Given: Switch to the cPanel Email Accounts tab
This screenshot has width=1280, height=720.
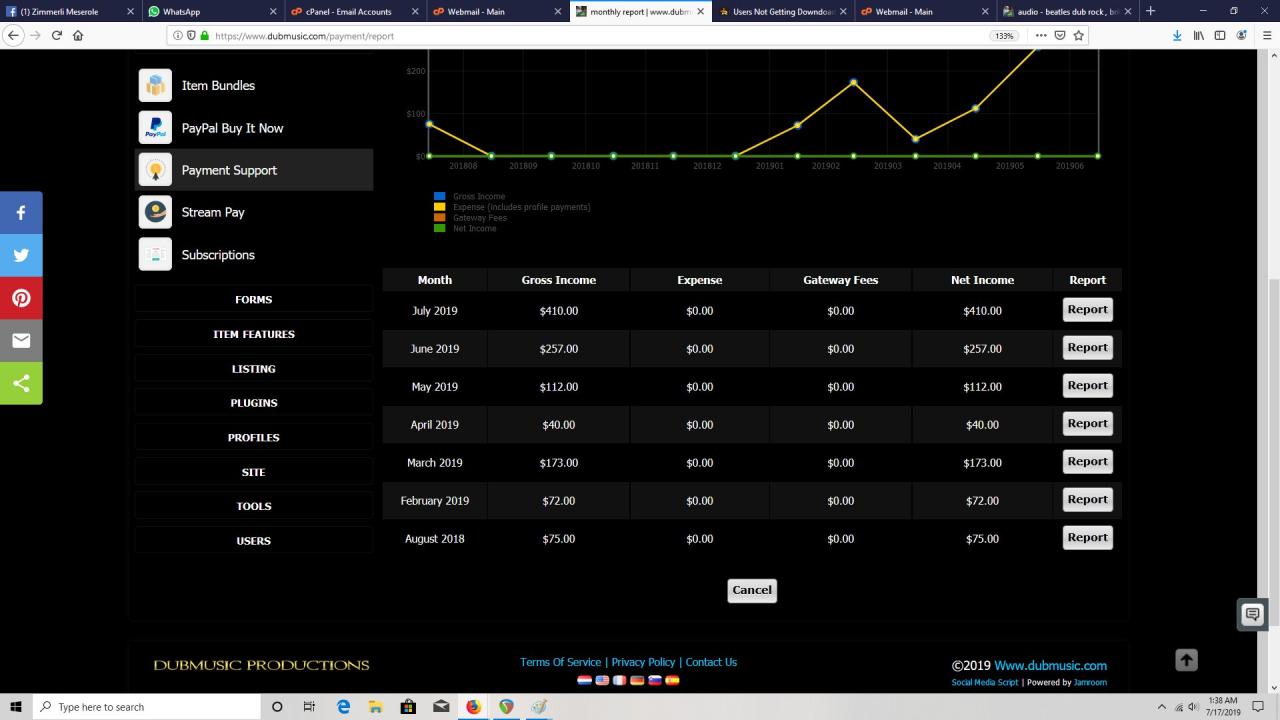Looking at the screenshot, I should [349, 12].
